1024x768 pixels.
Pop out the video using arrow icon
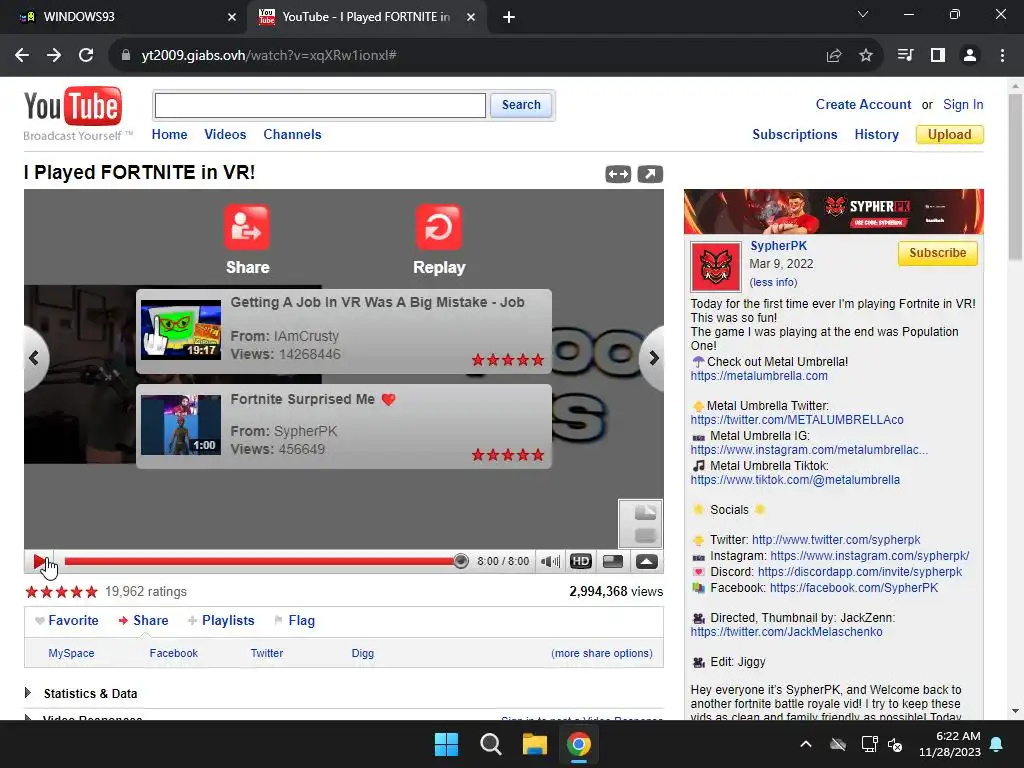(650, 174)
